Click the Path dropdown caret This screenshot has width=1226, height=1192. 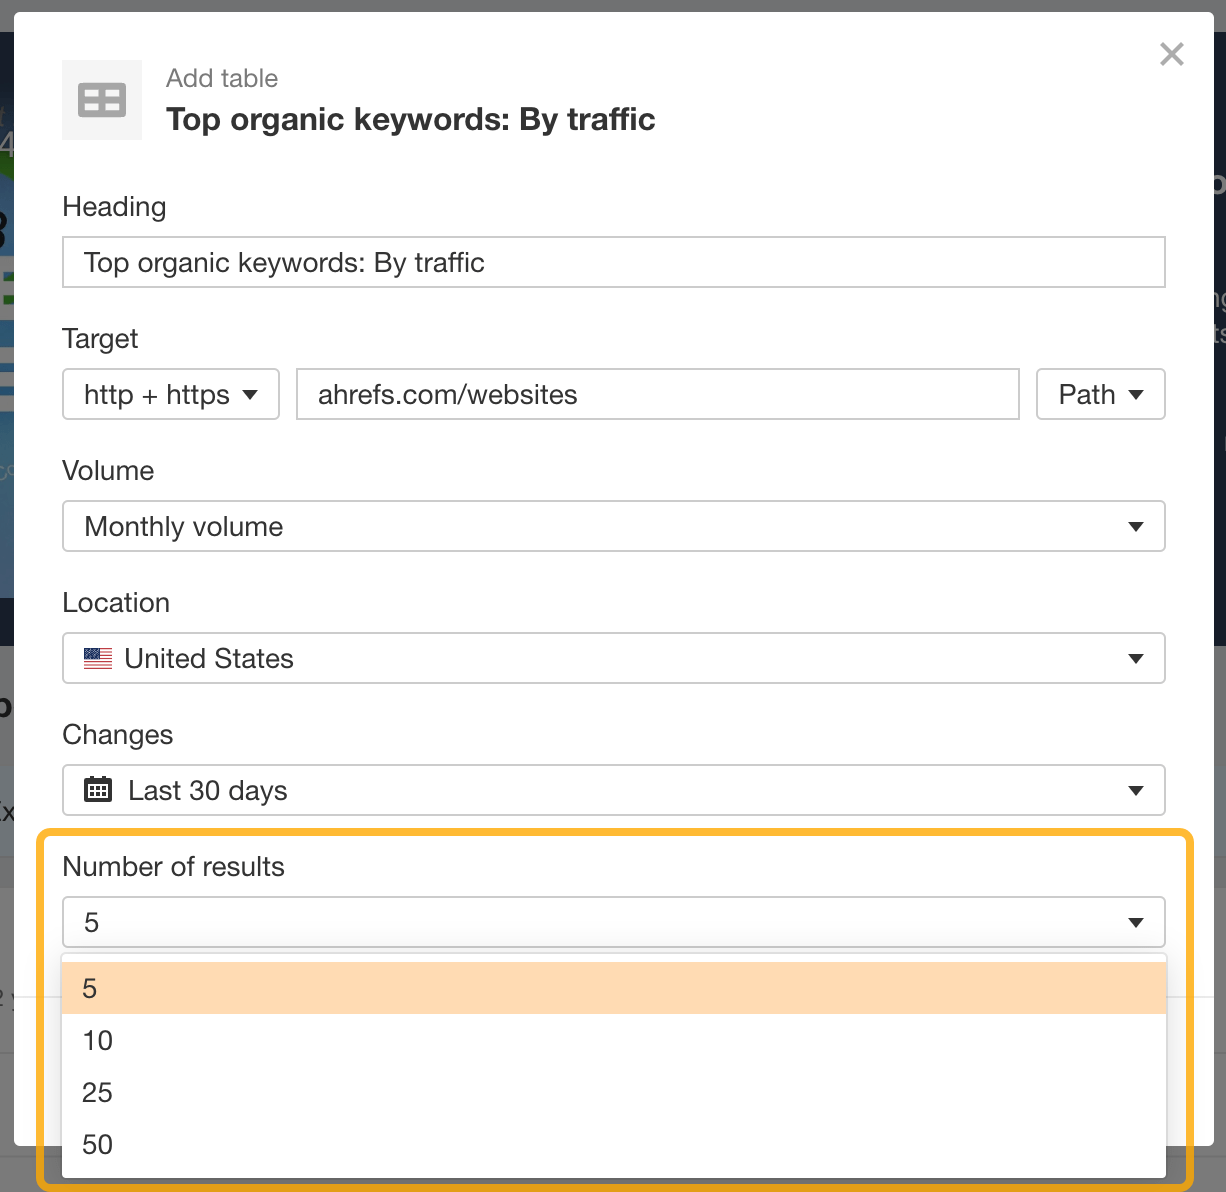[1136, 394]
